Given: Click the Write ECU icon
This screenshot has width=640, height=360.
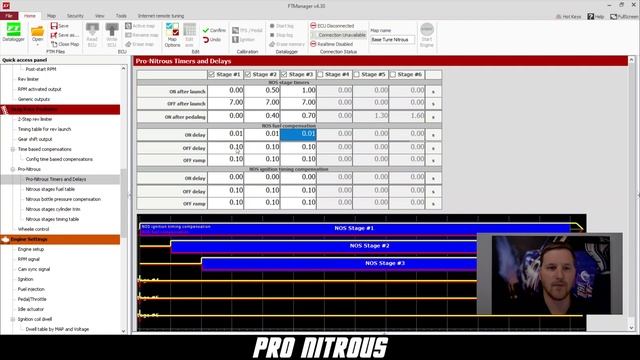Looking at the screenshot, I should point(112,30).
